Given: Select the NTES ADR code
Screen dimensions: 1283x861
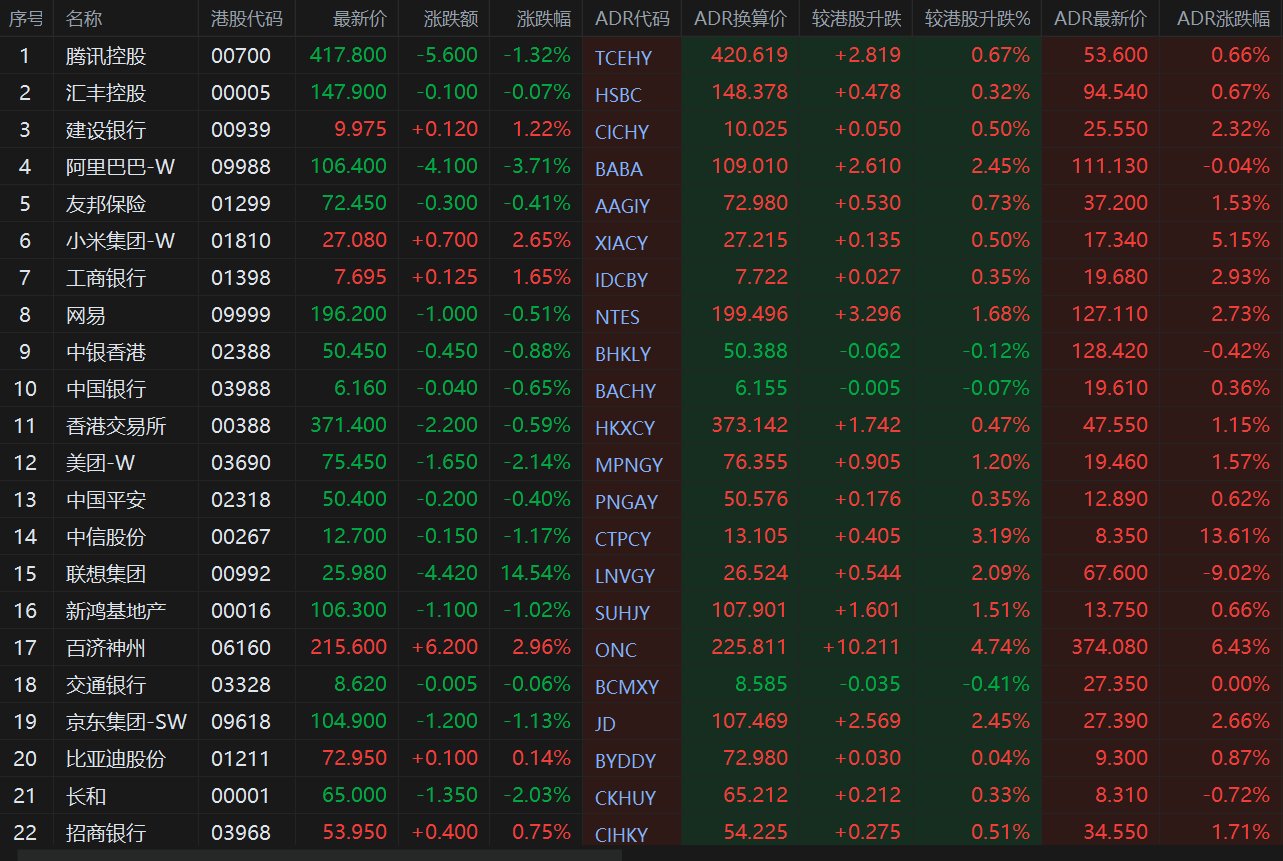Looking at the screenshot, I should (617, 317).
